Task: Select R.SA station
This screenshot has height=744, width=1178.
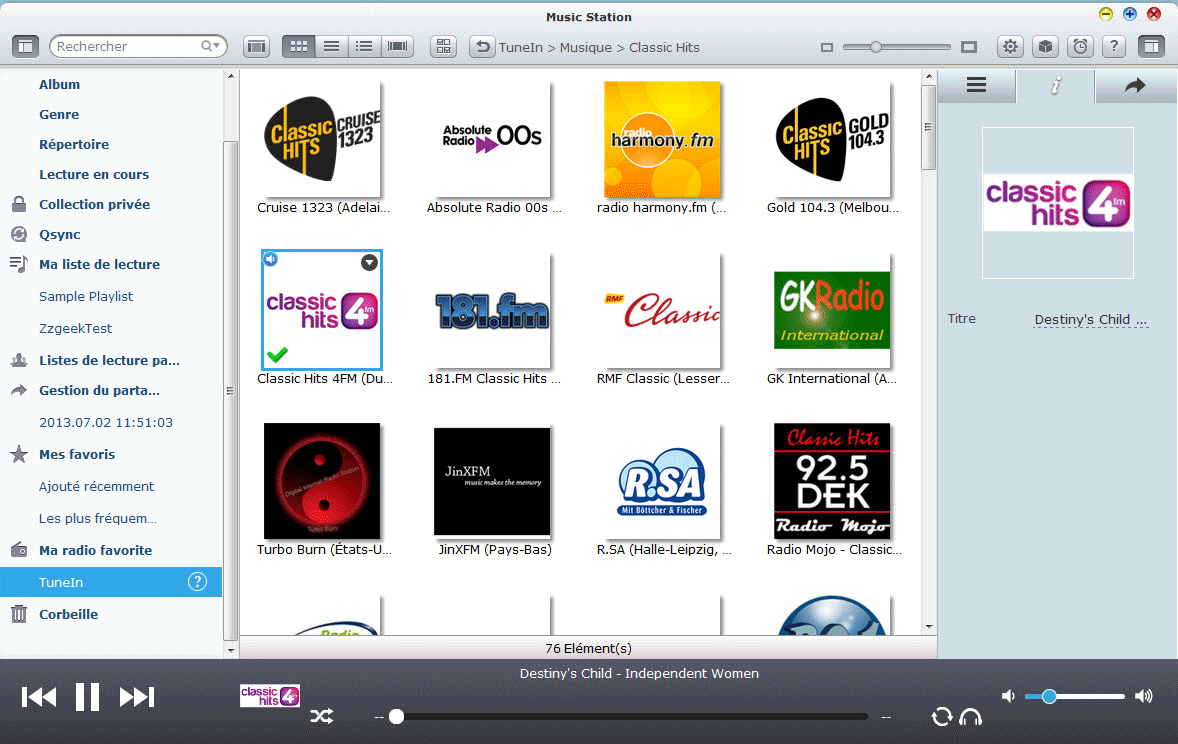Action: point(662,481)
